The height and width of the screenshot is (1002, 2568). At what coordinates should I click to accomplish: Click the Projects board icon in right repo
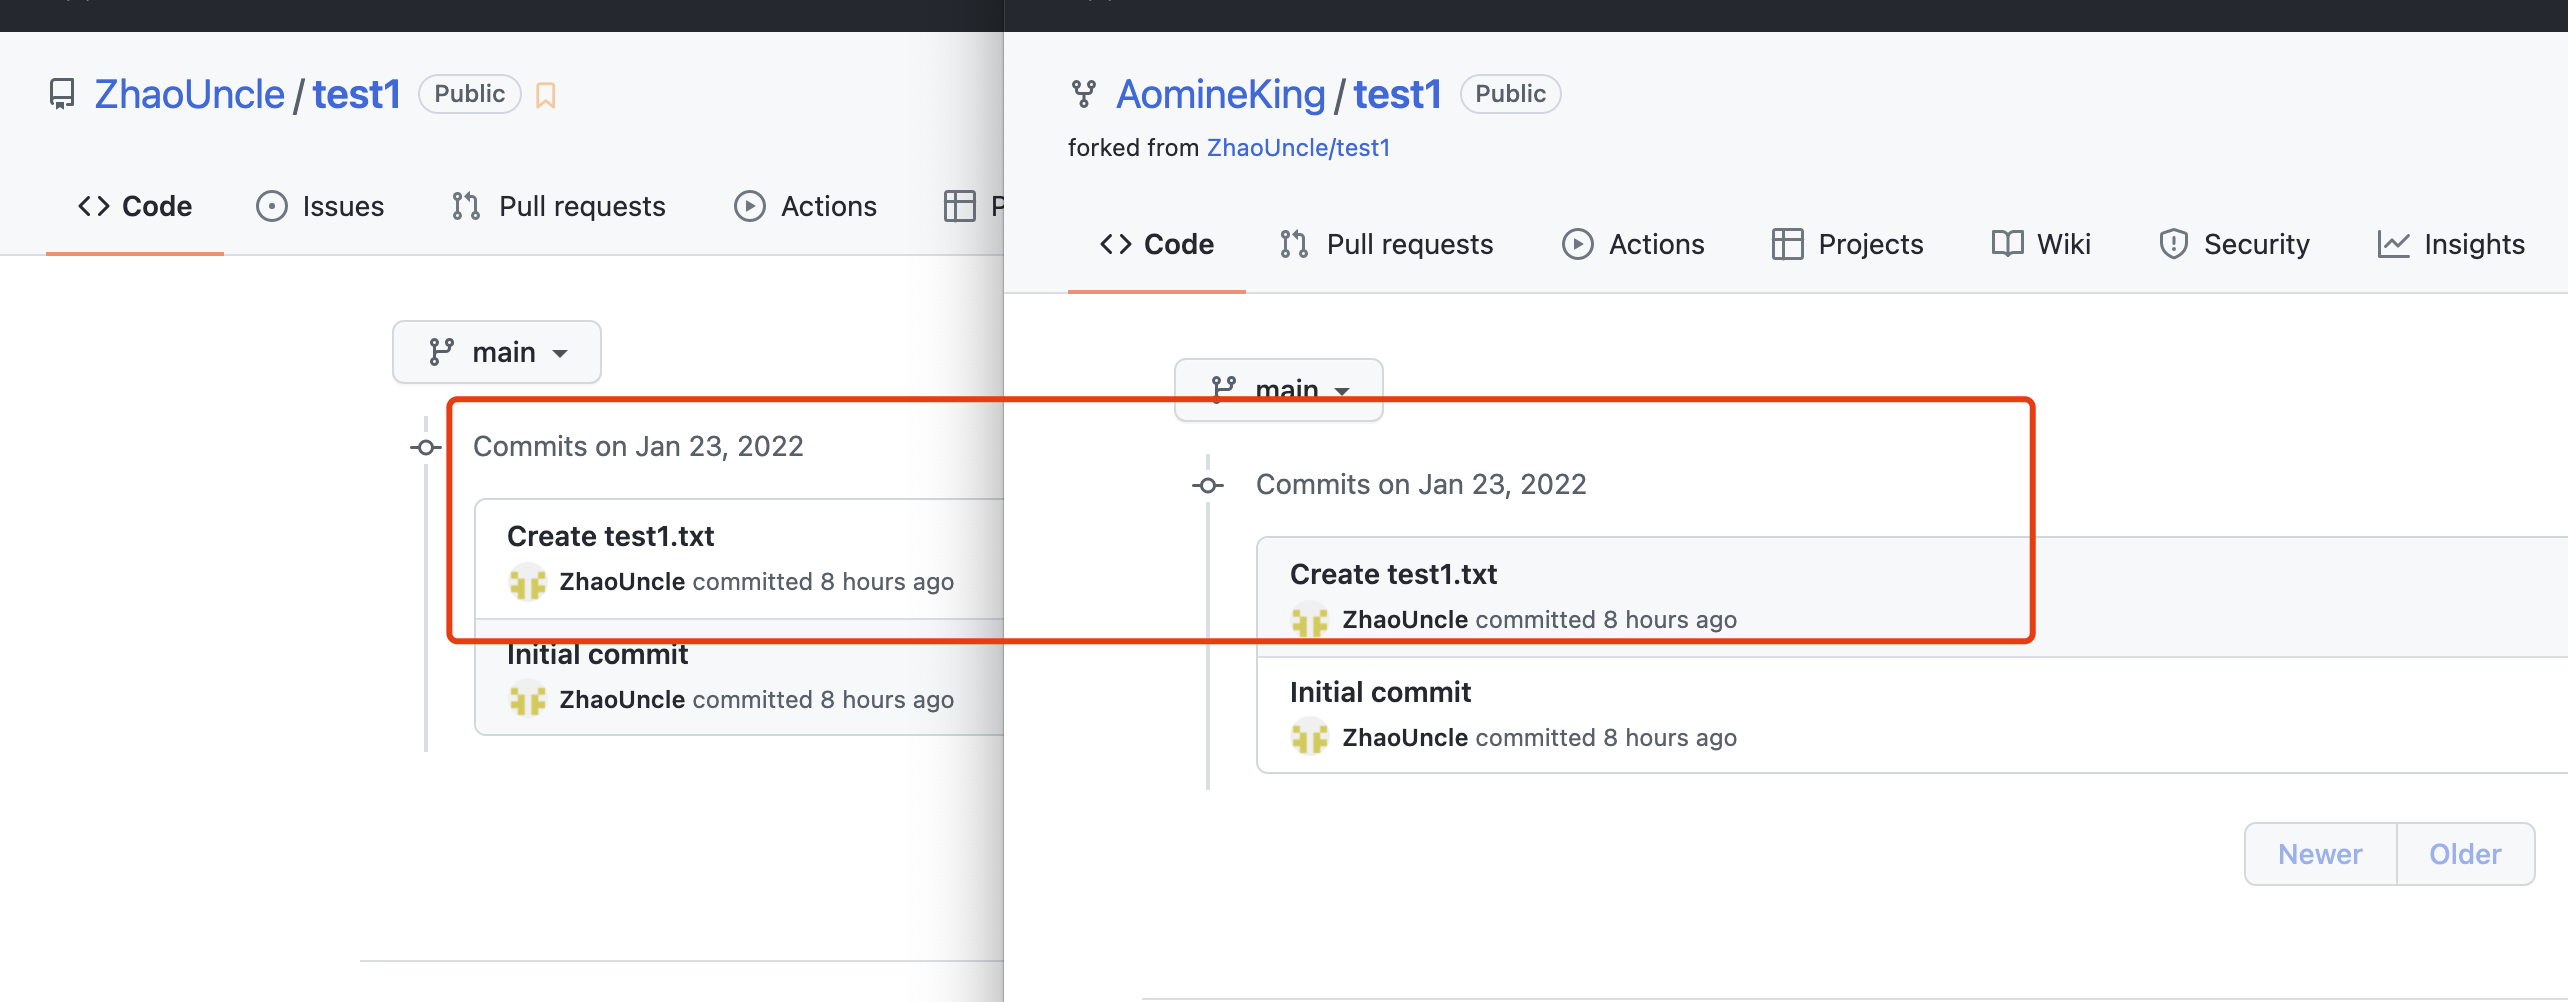(1787, 244)
